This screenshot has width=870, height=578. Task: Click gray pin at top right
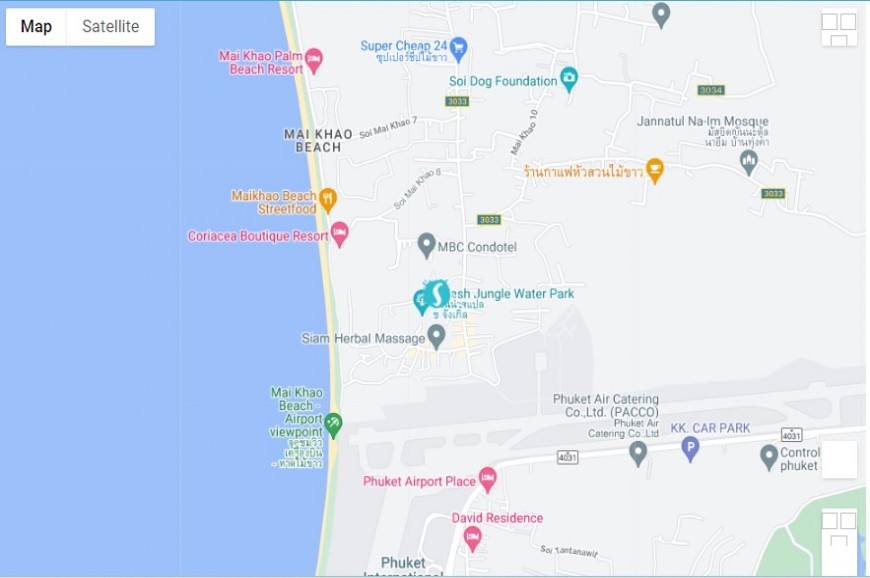pos(661,16)
